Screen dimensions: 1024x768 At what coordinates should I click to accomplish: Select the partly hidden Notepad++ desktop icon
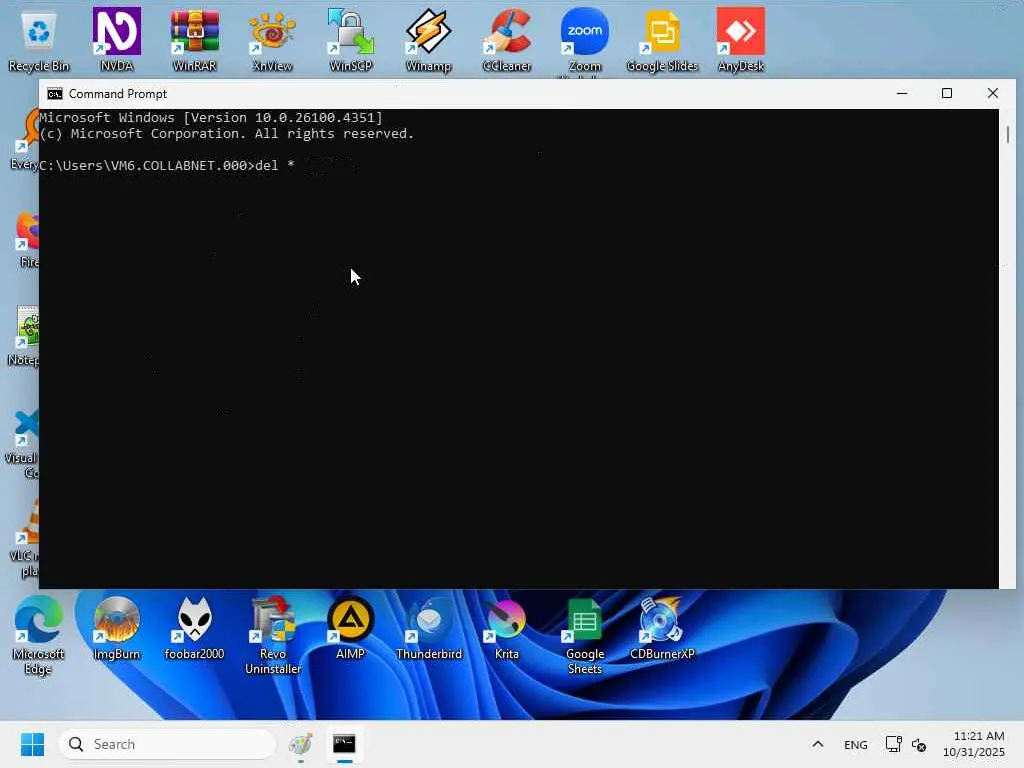24,336
